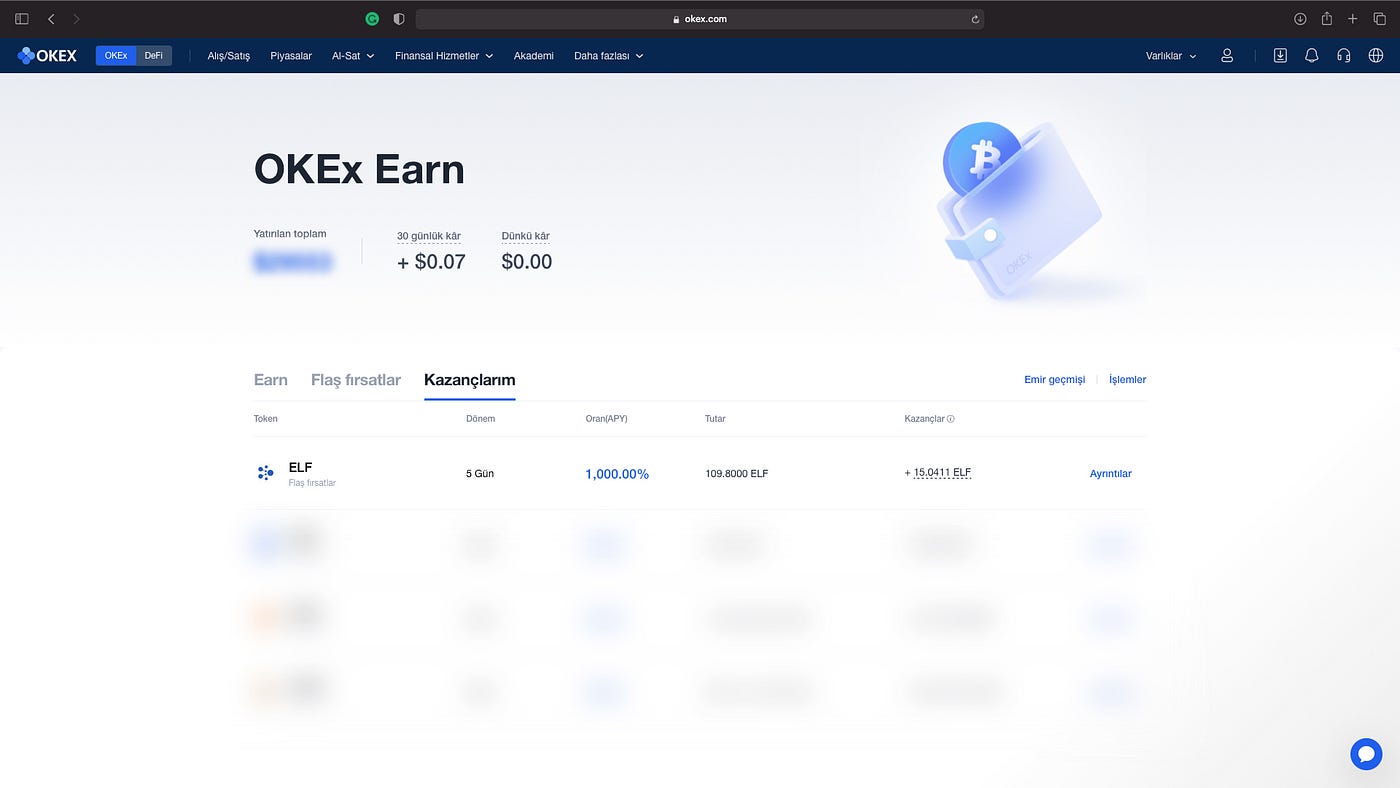Click the Tutar column header
The width and height of the screenshot is (1400, 788).
[x=715, y=419]
